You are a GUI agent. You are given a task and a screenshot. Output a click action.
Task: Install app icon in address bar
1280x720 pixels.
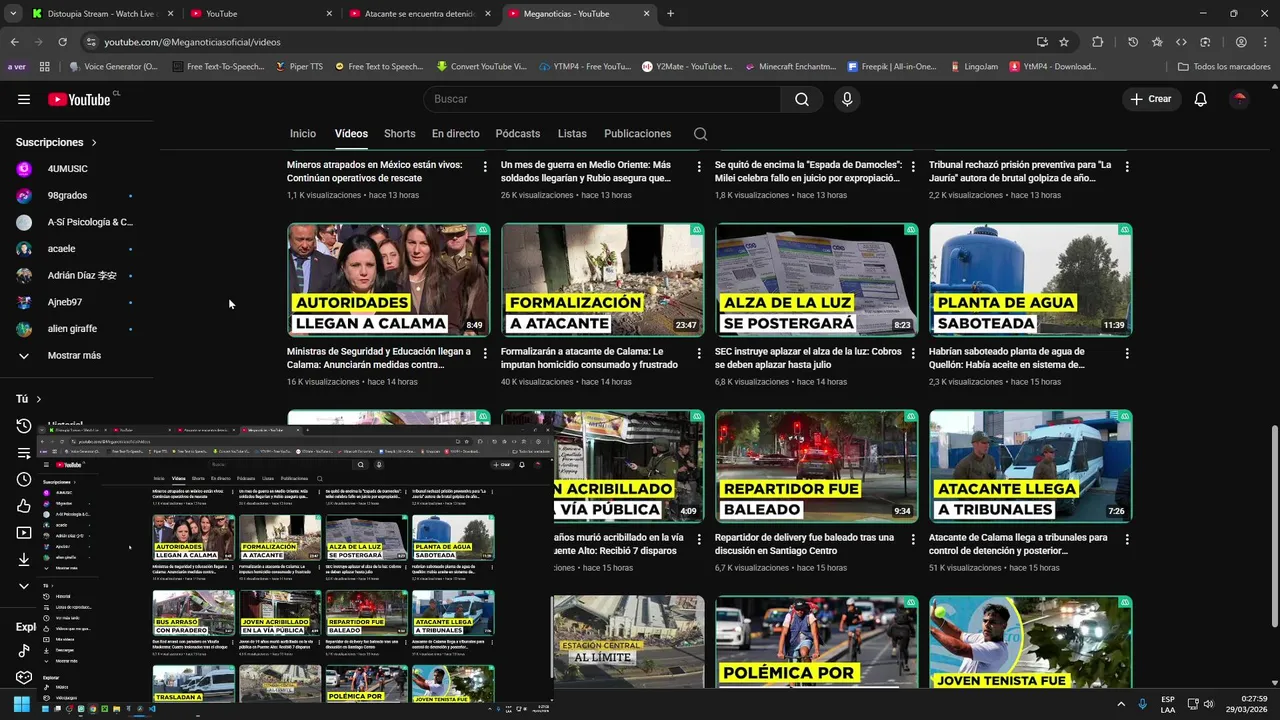(x=1042, y=42)
